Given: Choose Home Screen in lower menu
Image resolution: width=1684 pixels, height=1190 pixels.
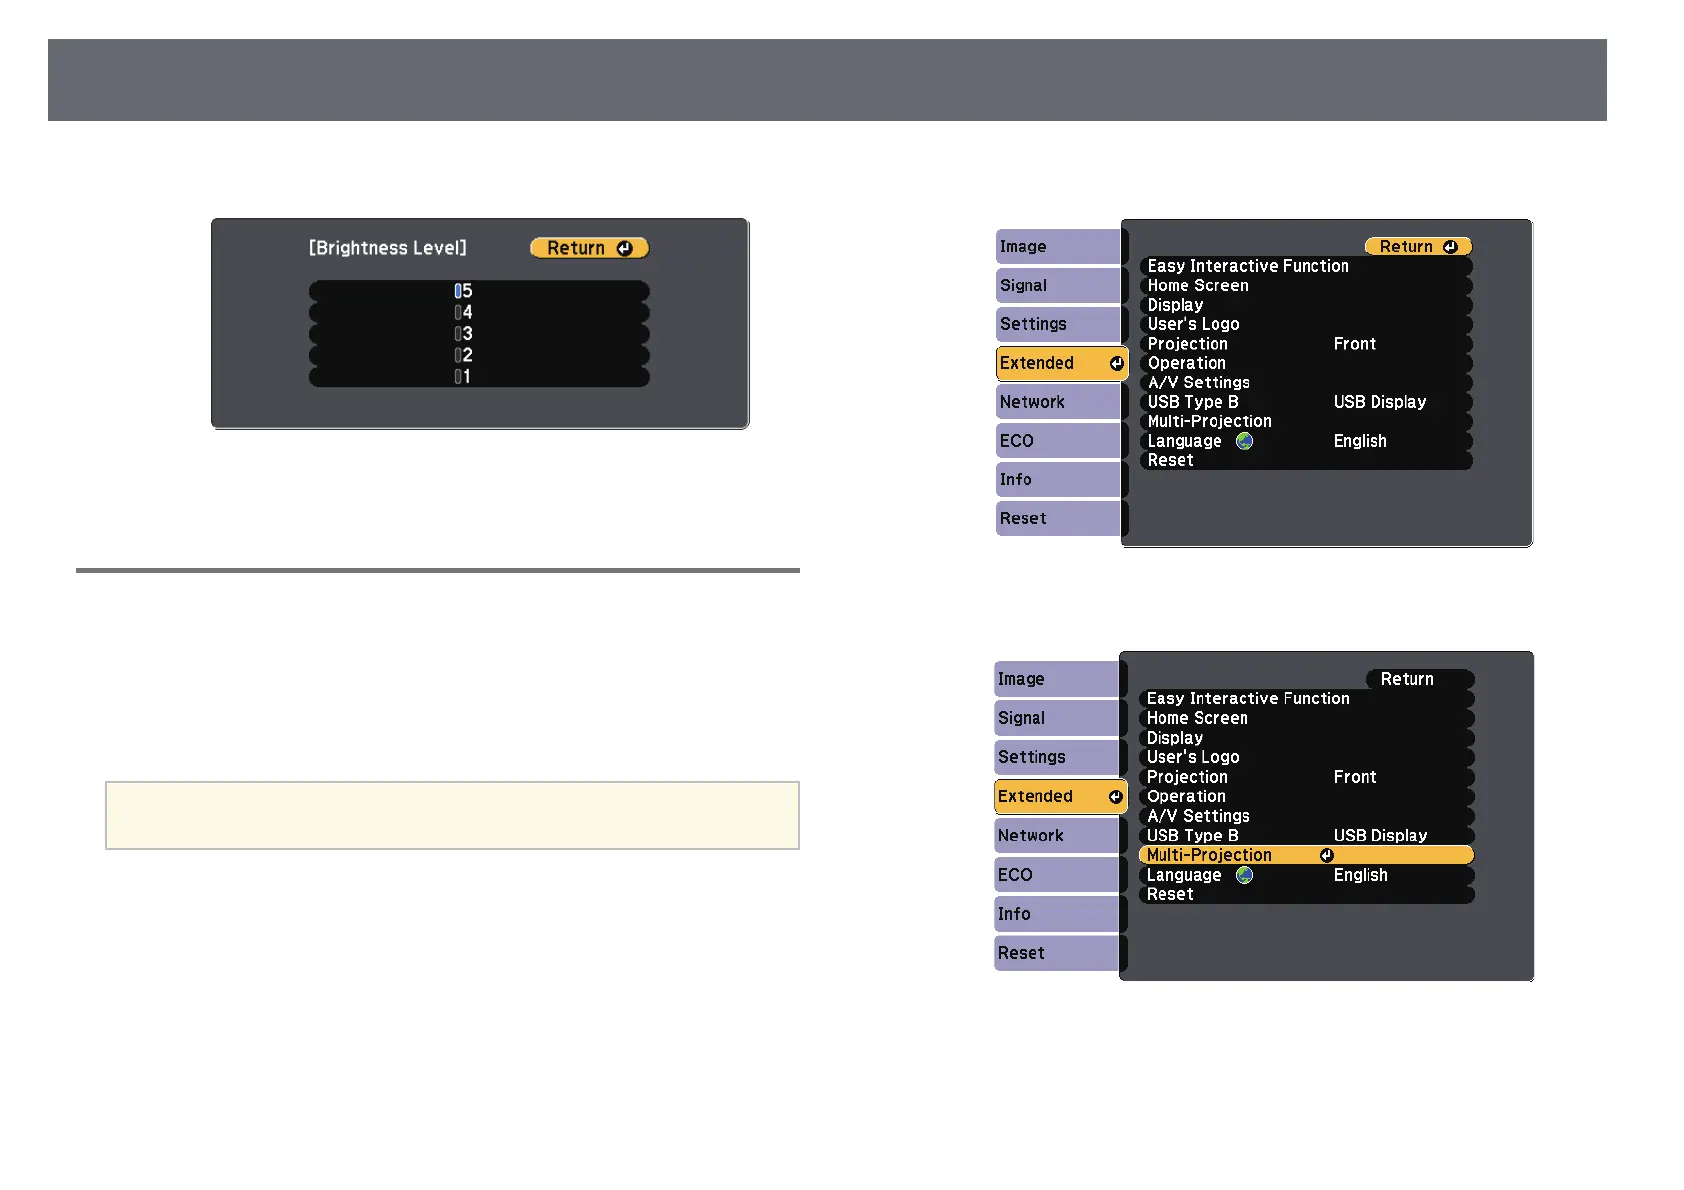Looking at the screenshot, I should click(1306, 718).
